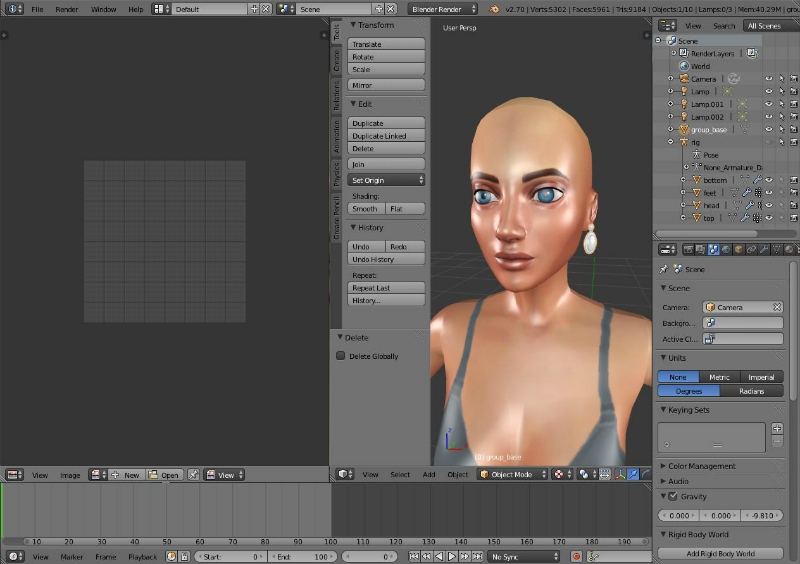This screenshot has height=564, width=800.
Task: Expand the Color Management panel
Action: (700, 466)
